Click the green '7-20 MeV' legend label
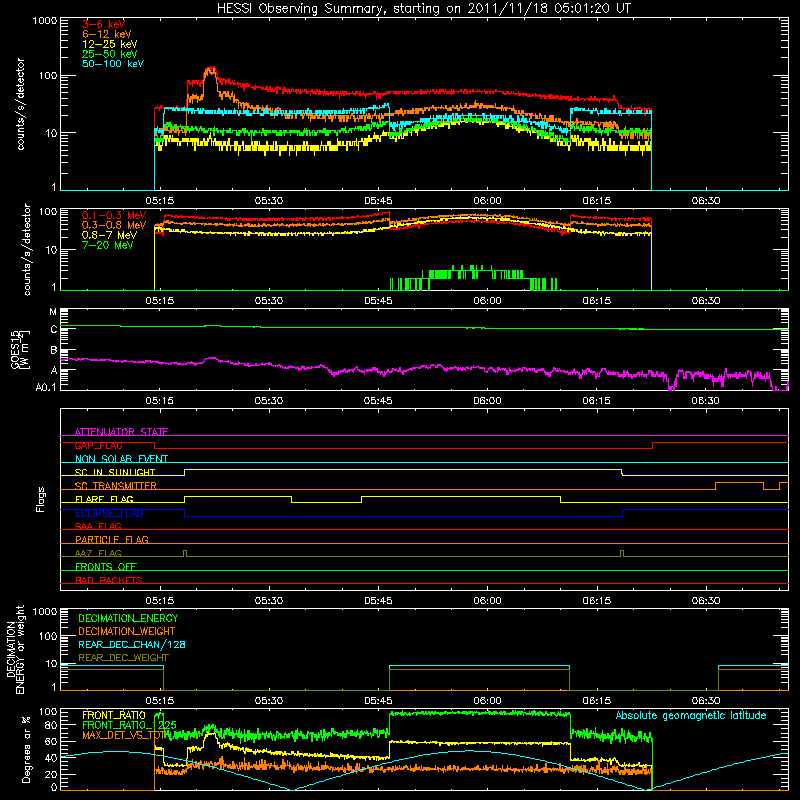Image resolution: width=800 pixels, height=800 pixels. click(108, 245)
